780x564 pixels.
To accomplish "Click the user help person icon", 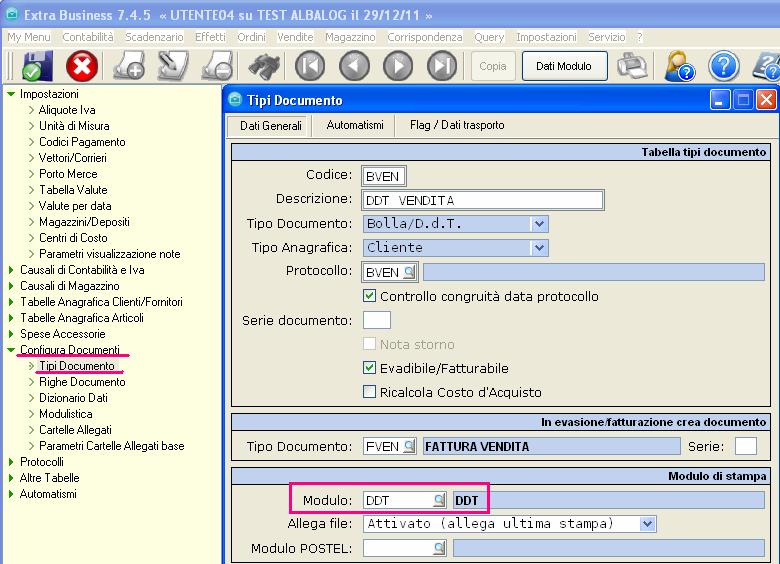I will pyautogui.click(x=680, y=66).
